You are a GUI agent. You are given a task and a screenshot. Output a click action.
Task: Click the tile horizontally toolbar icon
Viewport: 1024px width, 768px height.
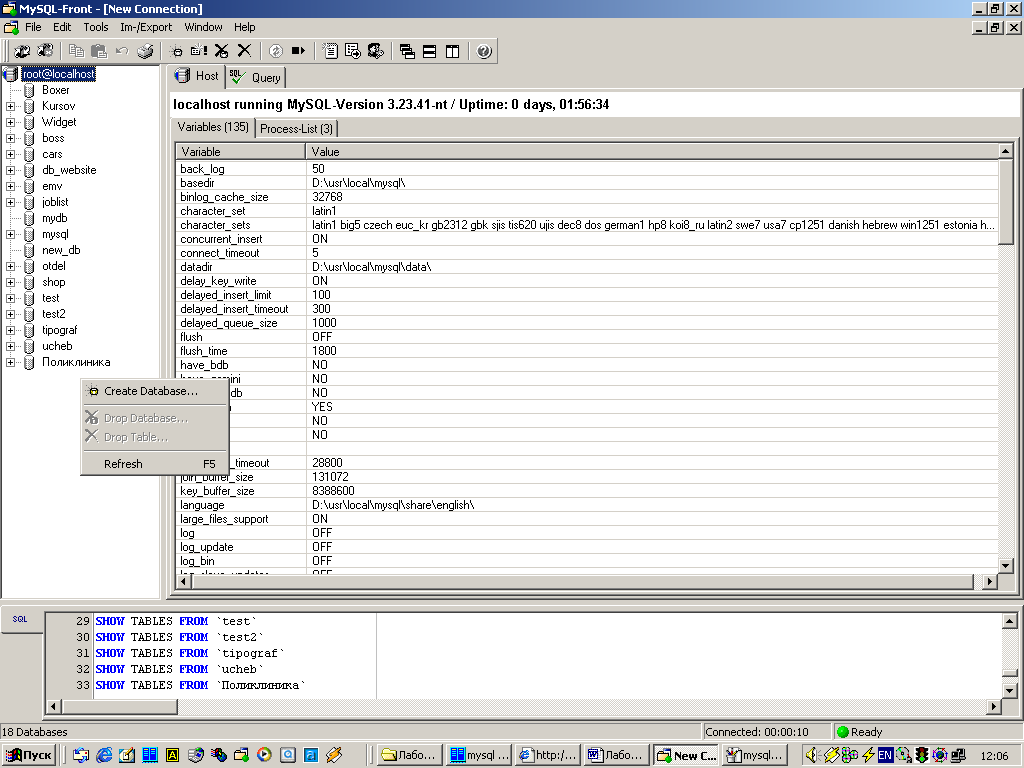[430, 51]
